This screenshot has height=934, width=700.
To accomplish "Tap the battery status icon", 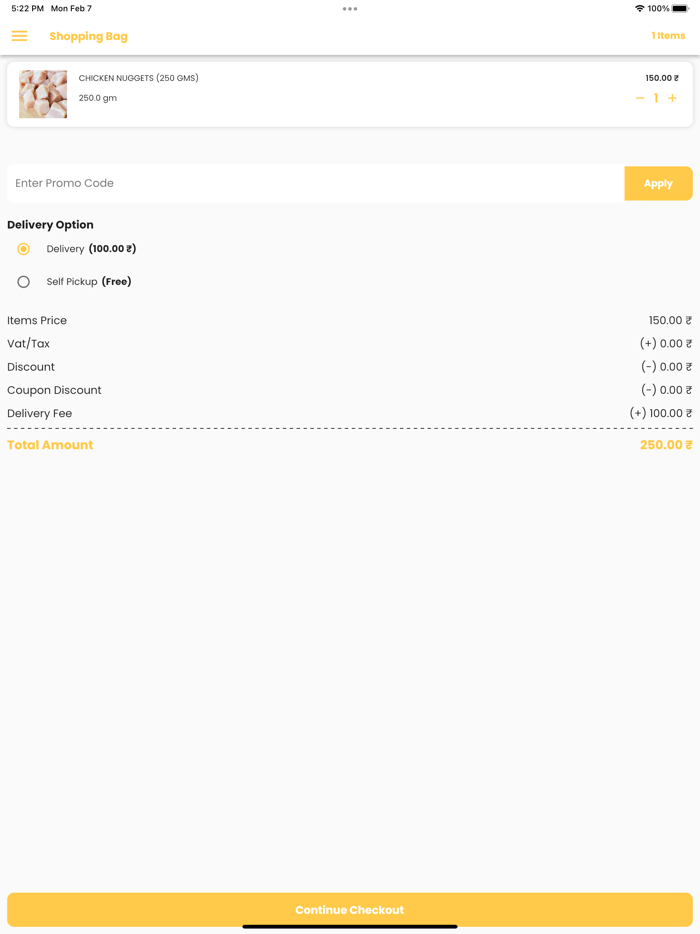I will (680, 9).
